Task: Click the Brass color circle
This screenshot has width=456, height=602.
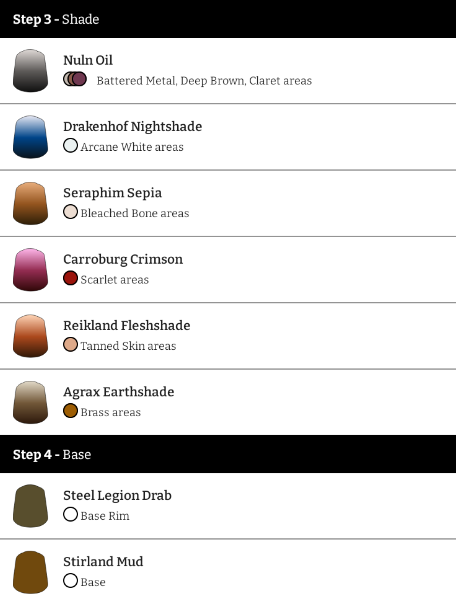Action: [x=70, y=411]
